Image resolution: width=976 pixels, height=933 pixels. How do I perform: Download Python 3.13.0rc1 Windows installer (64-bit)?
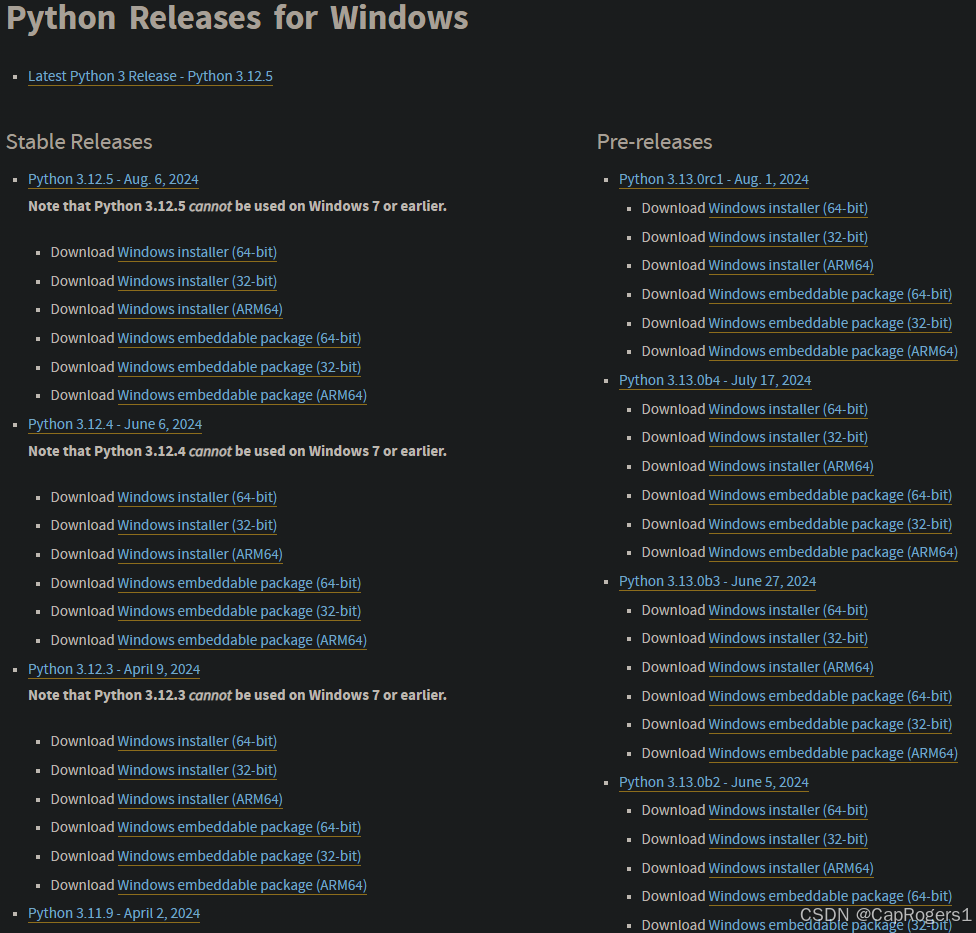pos(788,208)
